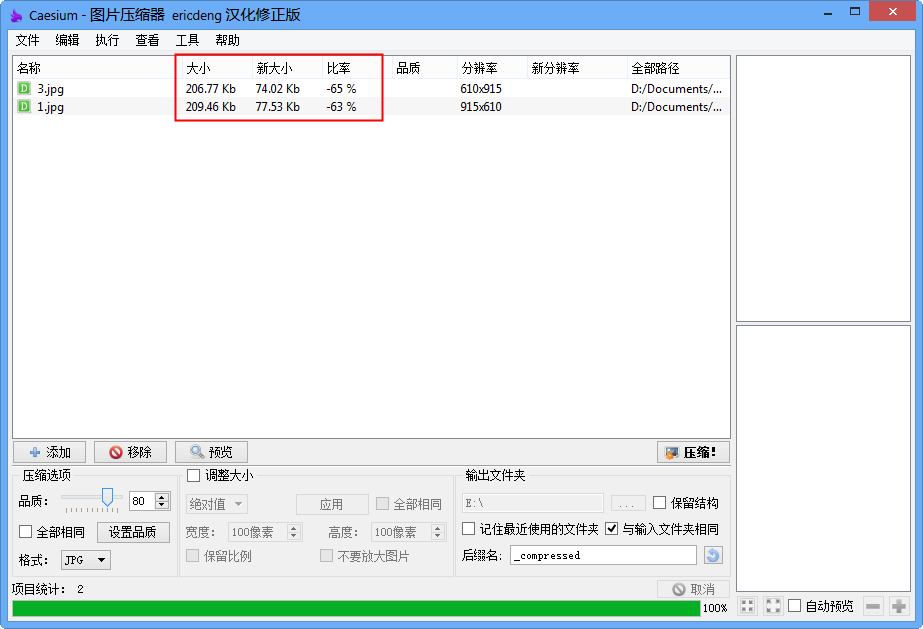Click the fit-to-window preview icon

pos(747,605)
